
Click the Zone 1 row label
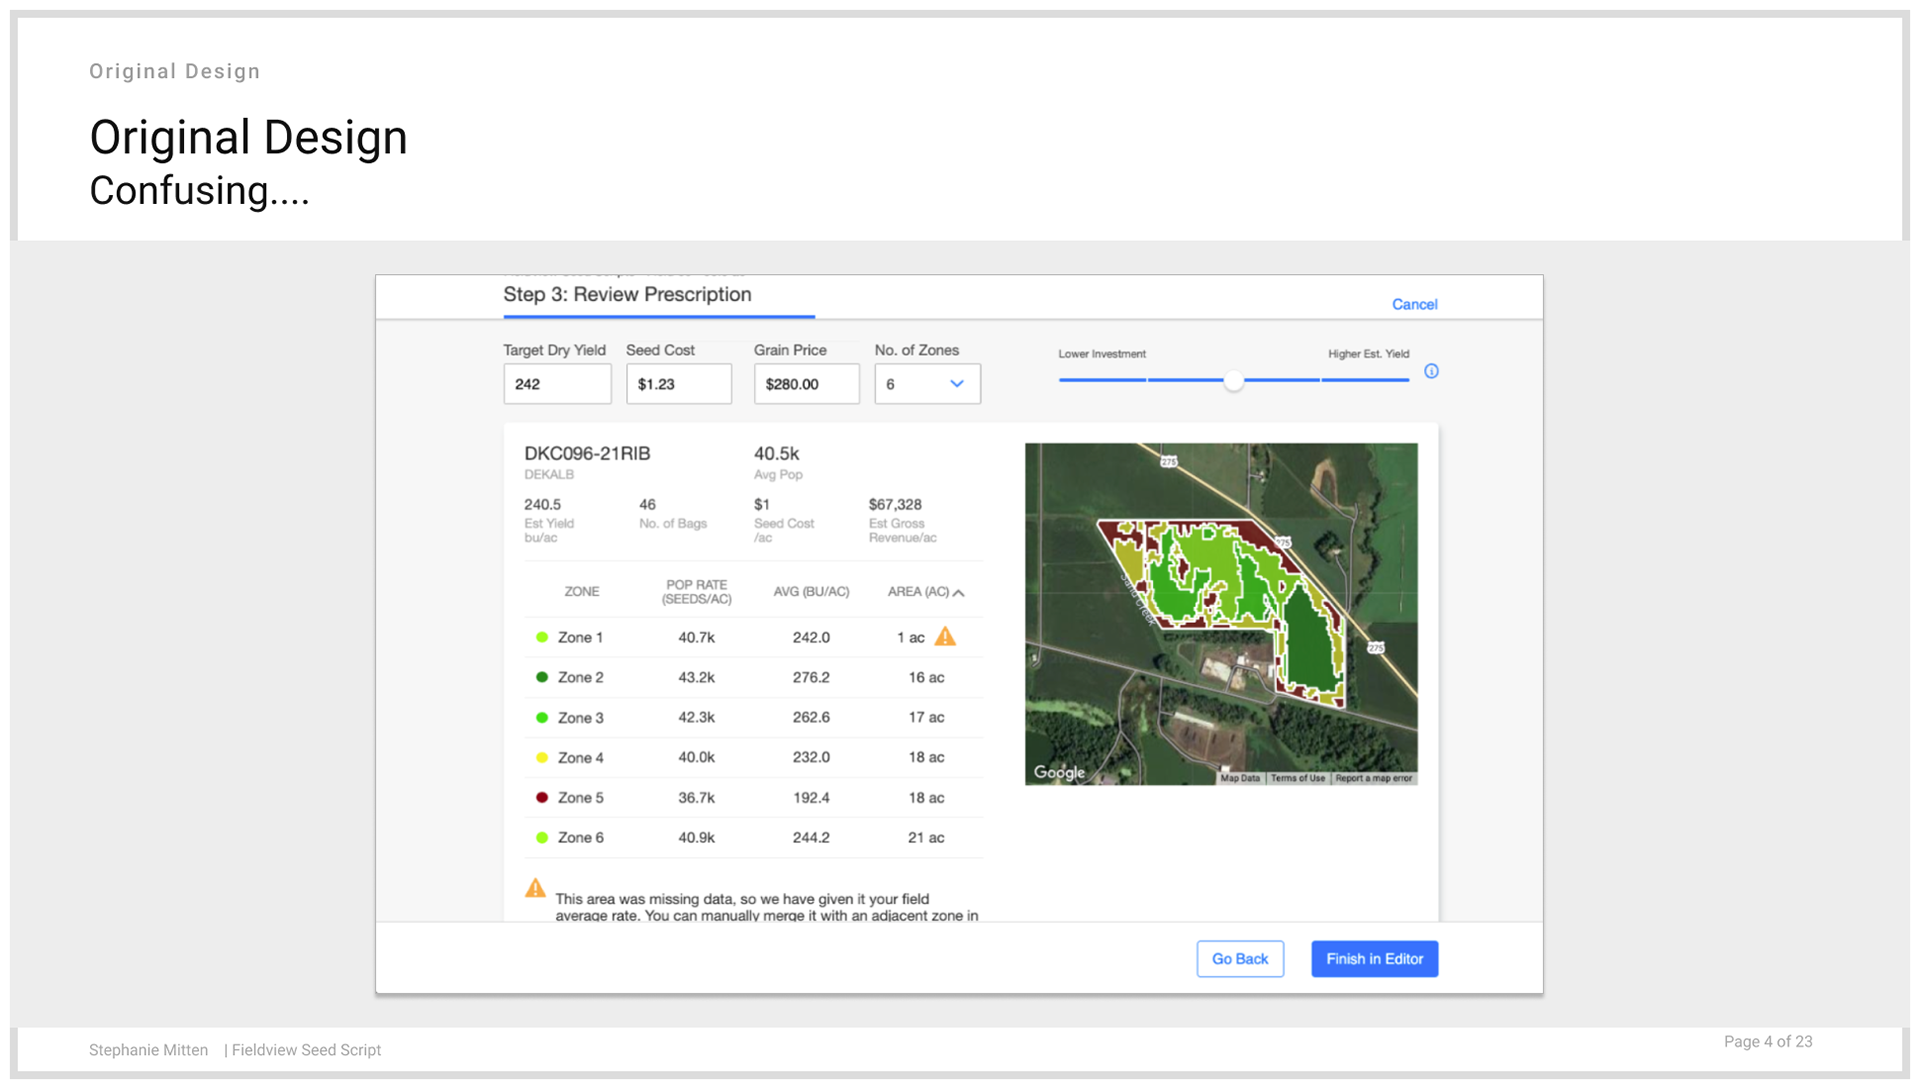(580, 637)
